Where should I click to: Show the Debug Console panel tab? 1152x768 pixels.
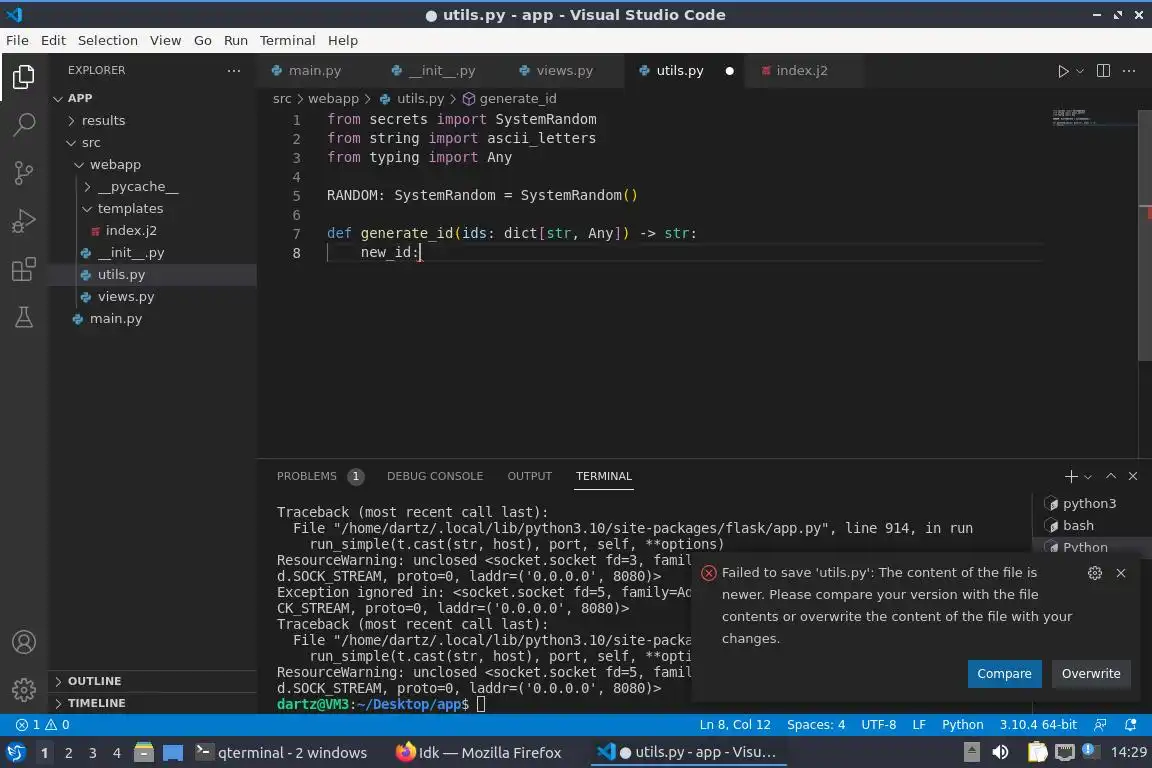(x=435, y=476)
